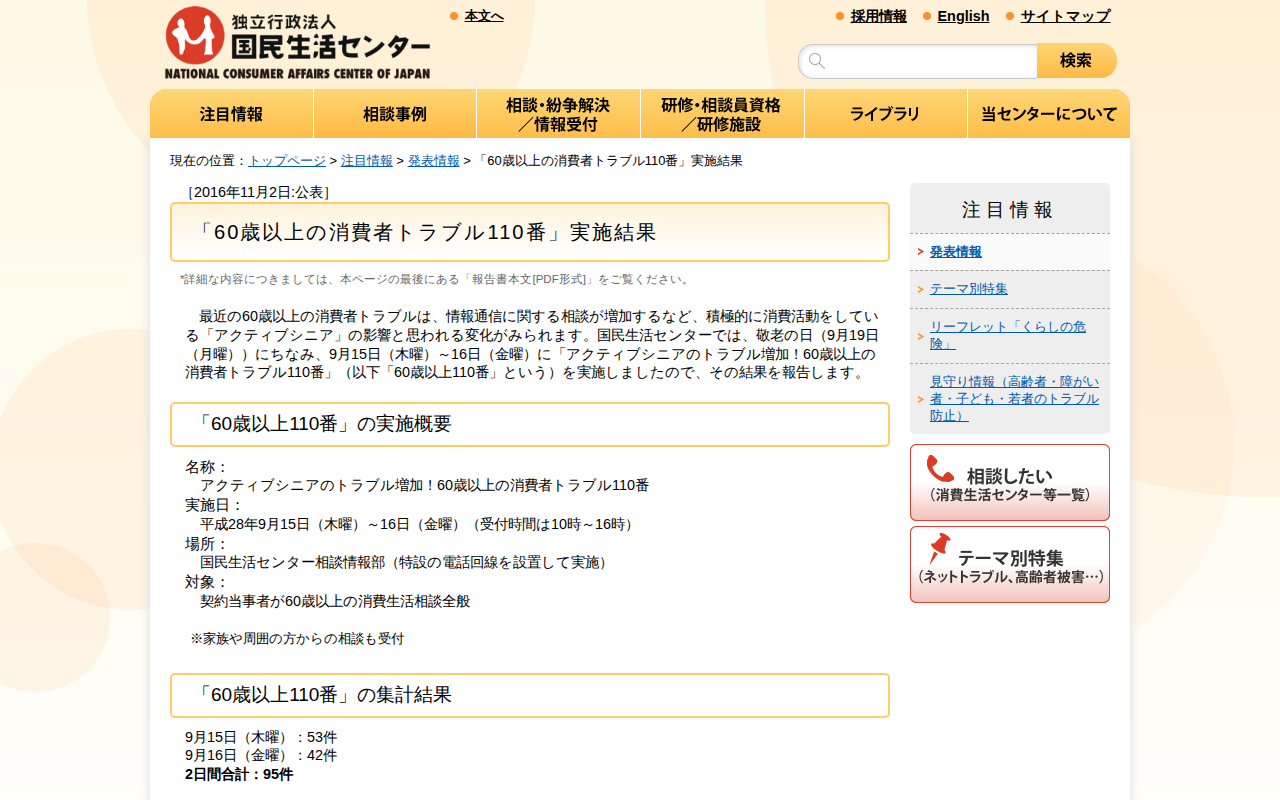Open the ライブラリ navigation tab

[885, 114]
